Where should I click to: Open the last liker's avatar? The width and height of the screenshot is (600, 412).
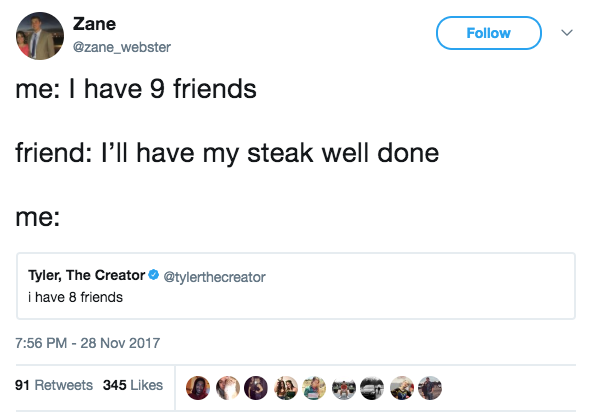(430, 386)
